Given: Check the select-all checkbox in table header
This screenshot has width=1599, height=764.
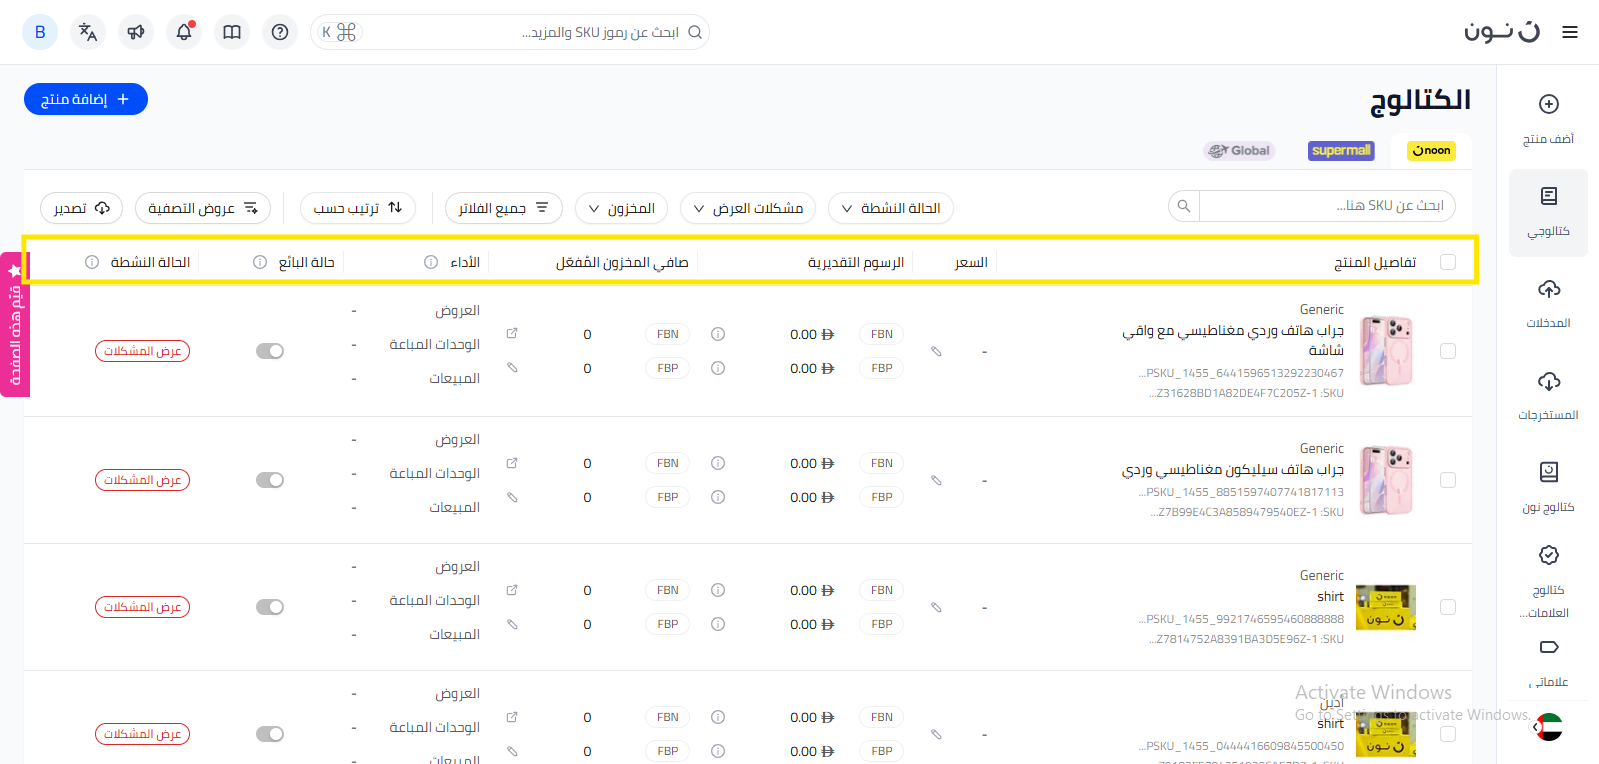Looking at the screenshot, I should point(1447,262).
